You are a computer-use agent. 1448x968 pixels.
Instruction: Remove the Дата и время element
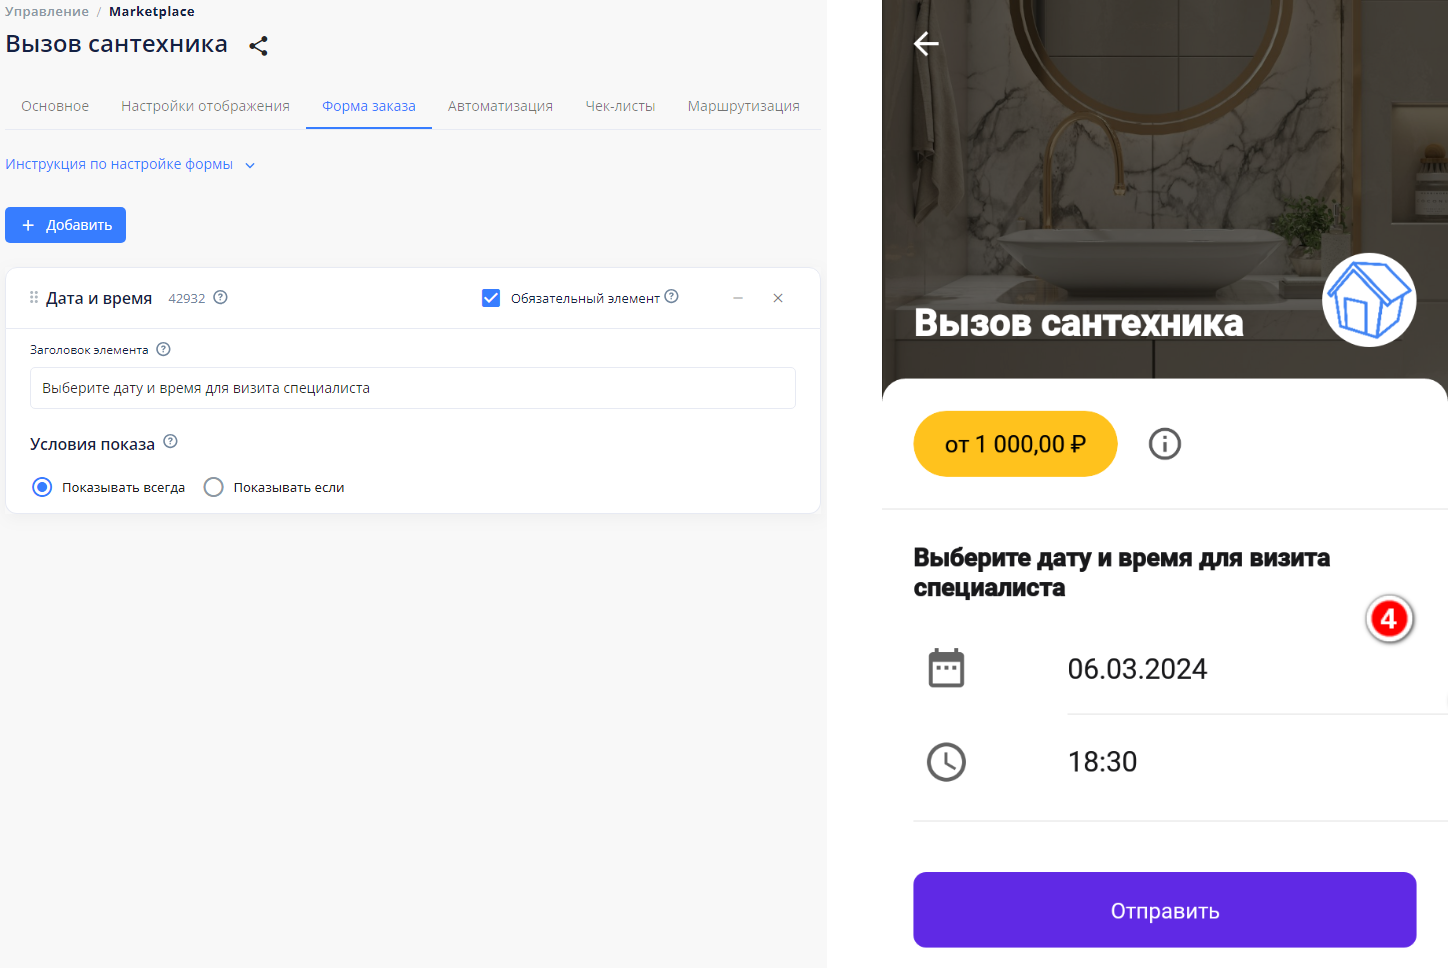click(x=778, y=298)
